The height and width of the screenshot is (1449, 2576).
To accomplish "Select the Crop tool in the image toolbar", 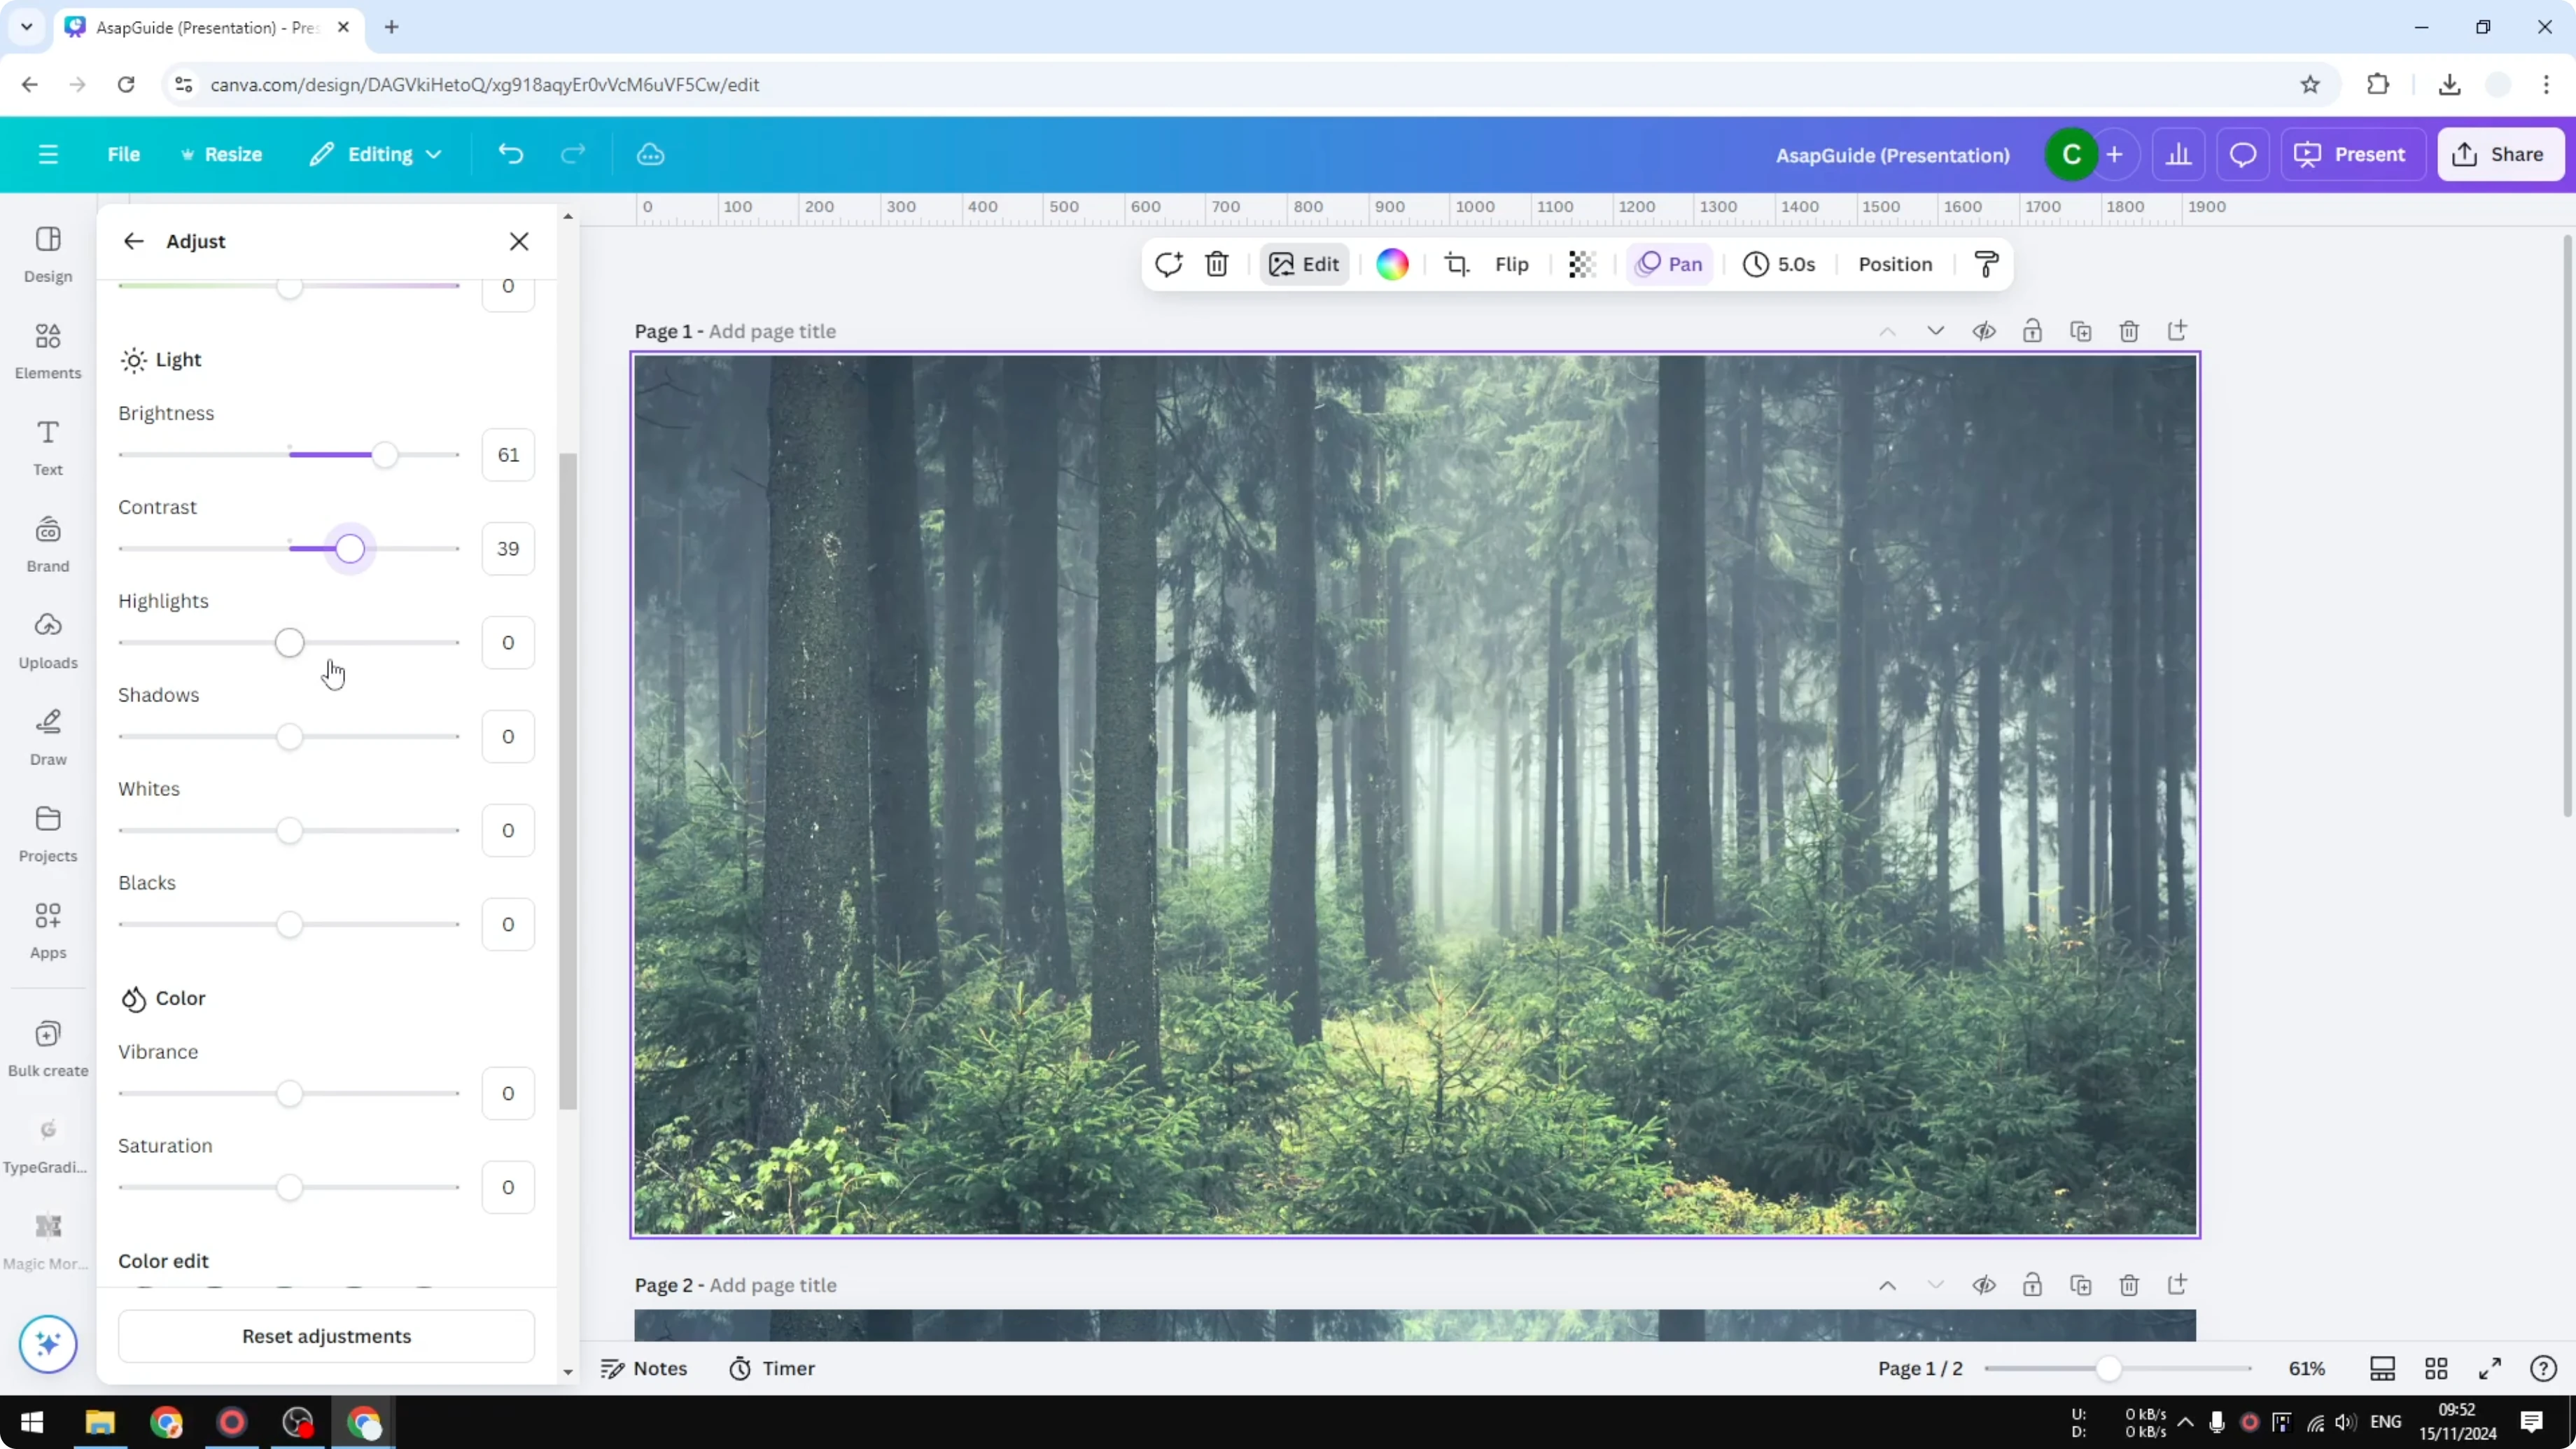I will [1457, 264].
